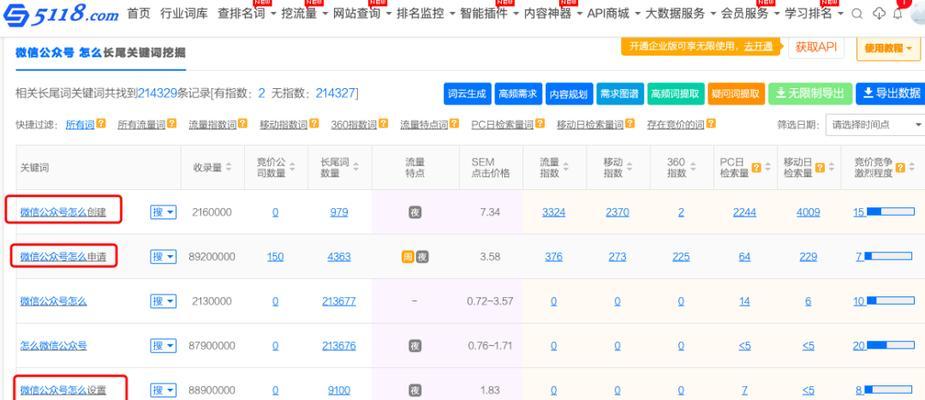The image size is (925, 400).
Task: Expand the 排名监控 navigation menu
Action: pyautogui.click(x=425, y=14)
